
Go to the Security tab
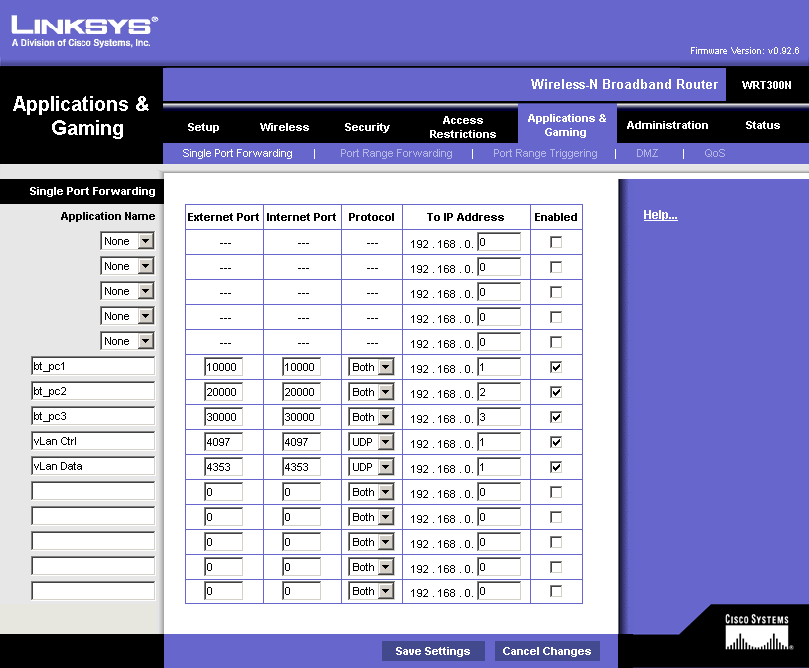point(367,127)
